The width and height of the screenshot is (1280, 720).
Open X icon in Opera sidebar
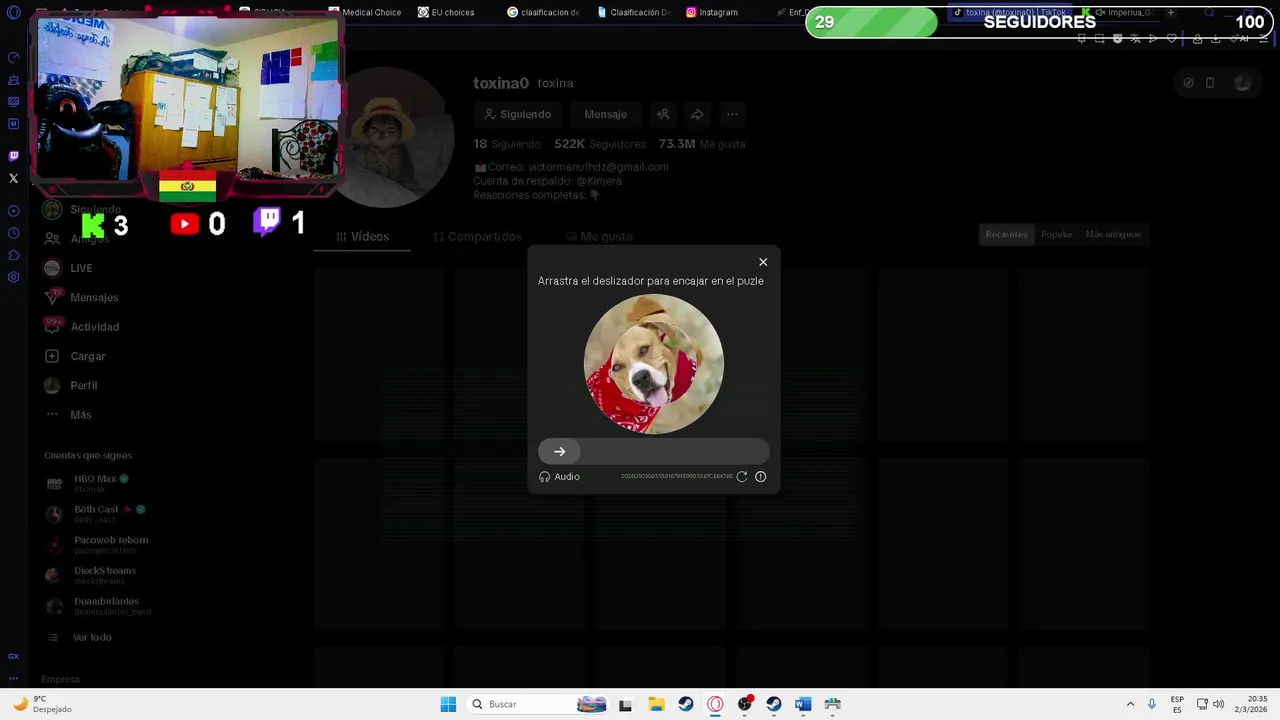click(13, 179)
